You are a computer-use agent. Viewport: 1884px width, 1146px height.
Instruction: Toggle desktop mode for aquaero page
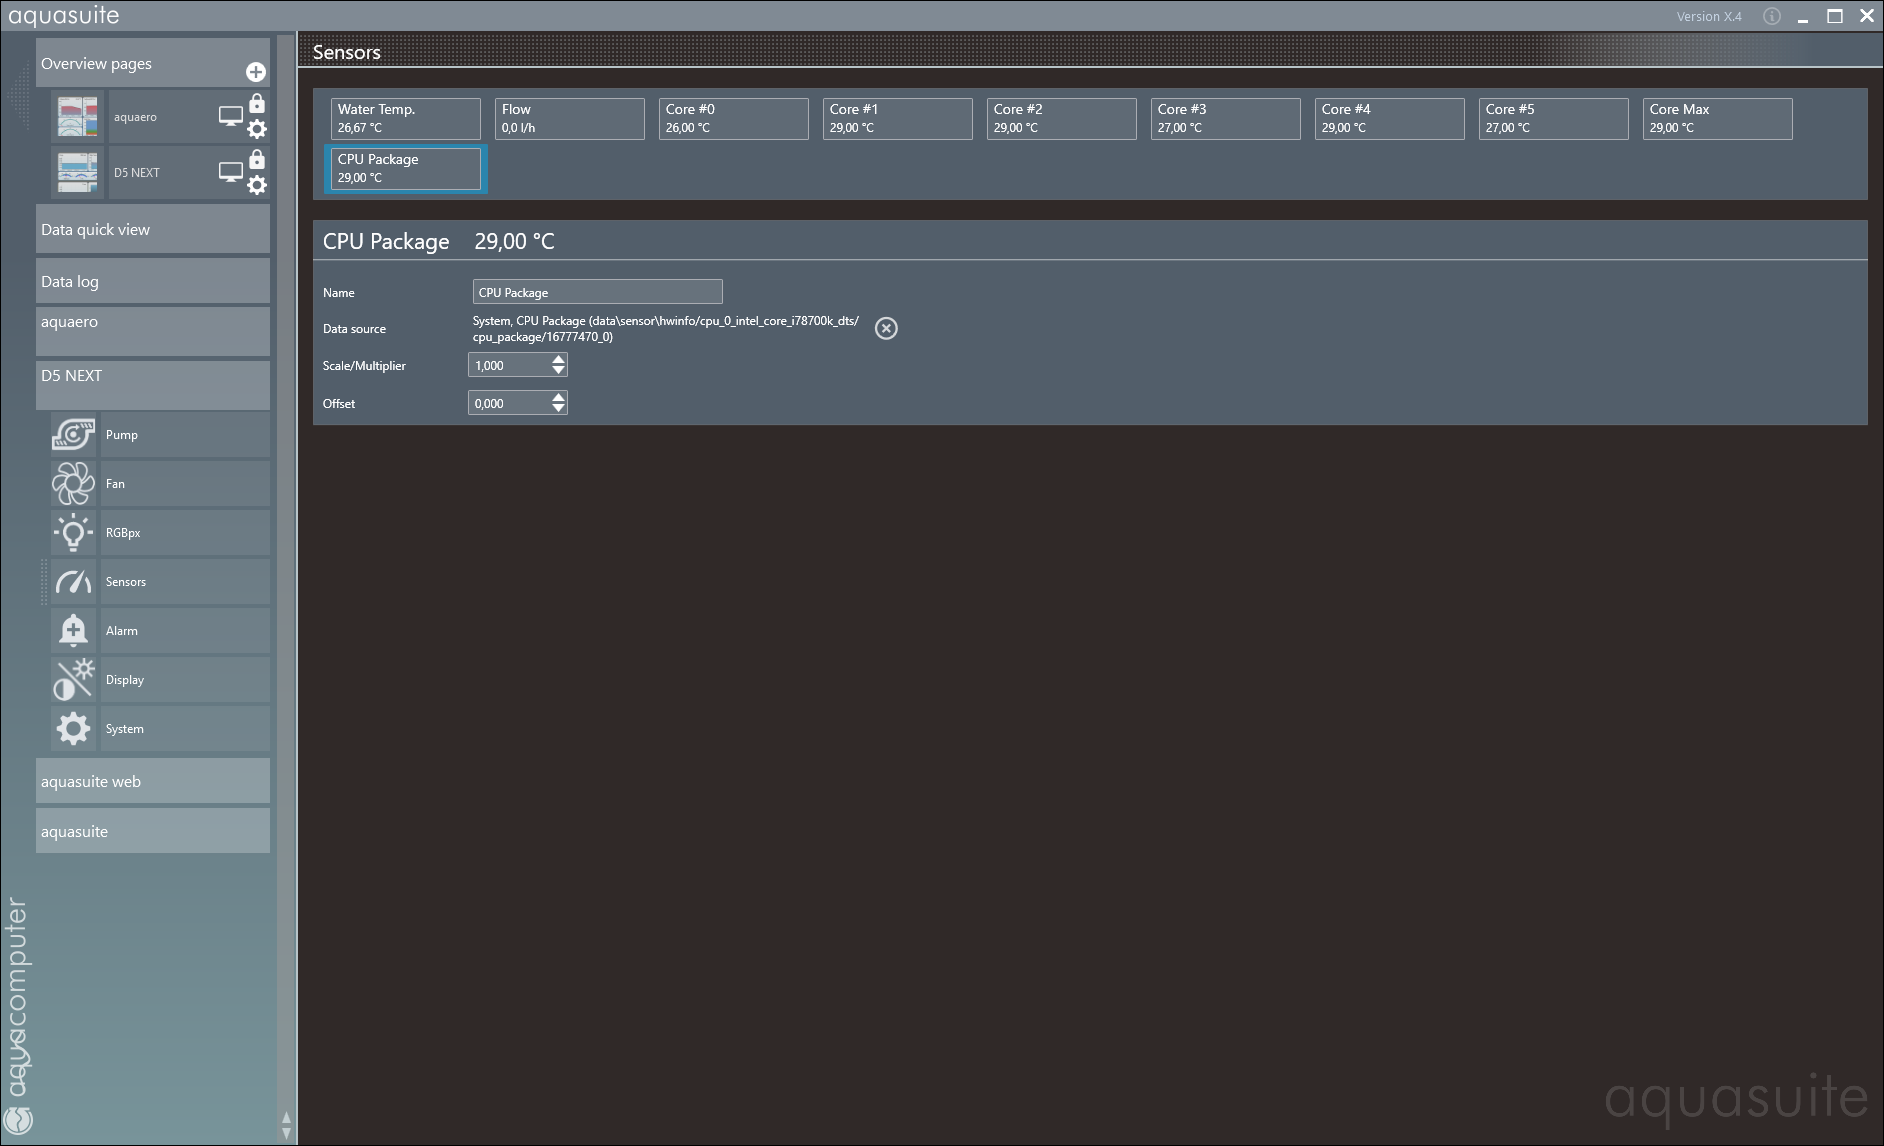[231, 117]
